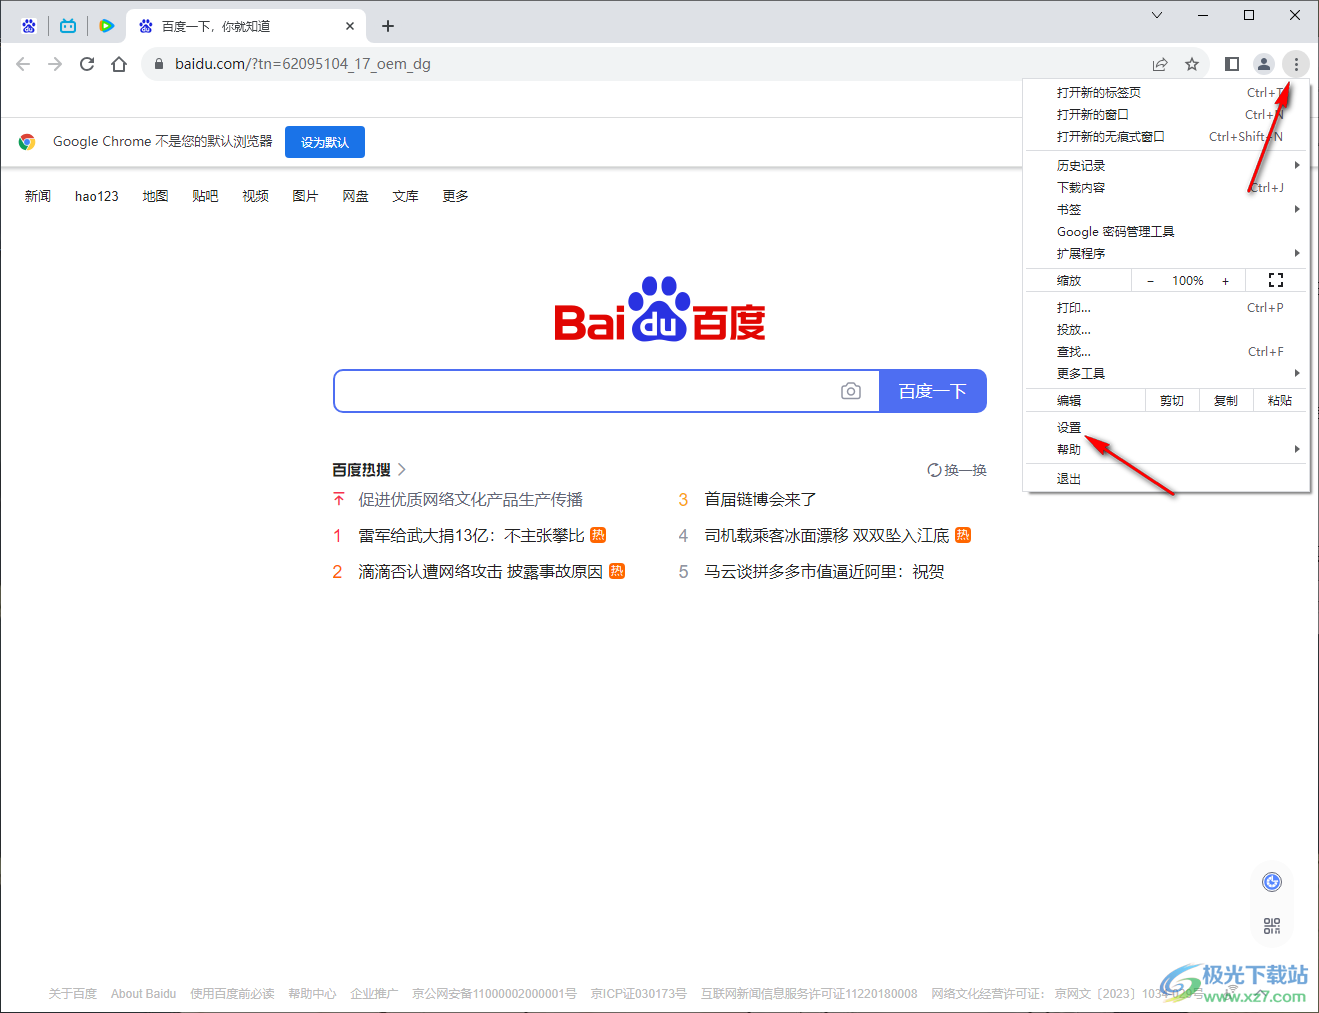Viewport: 1319px width, 1013px height.
Task: Expand the 帮助 submenu
Action: 1167,449
